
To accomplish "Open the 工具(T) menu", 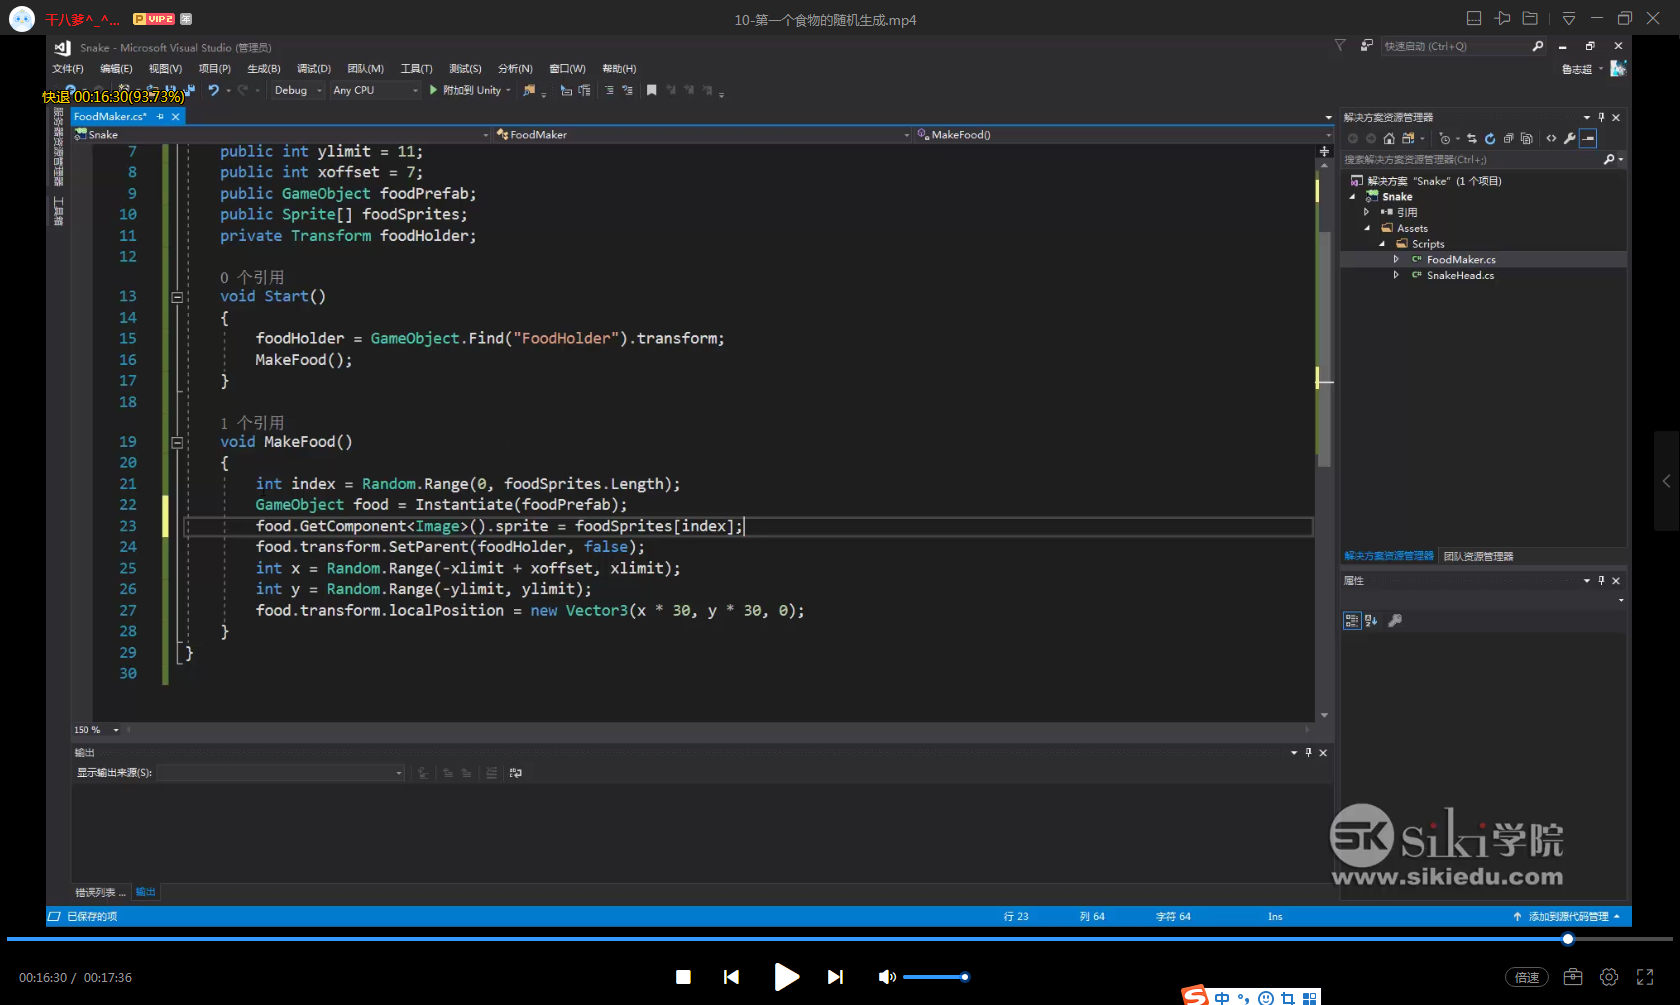I will pyautogui.click(x=416, y=69).
